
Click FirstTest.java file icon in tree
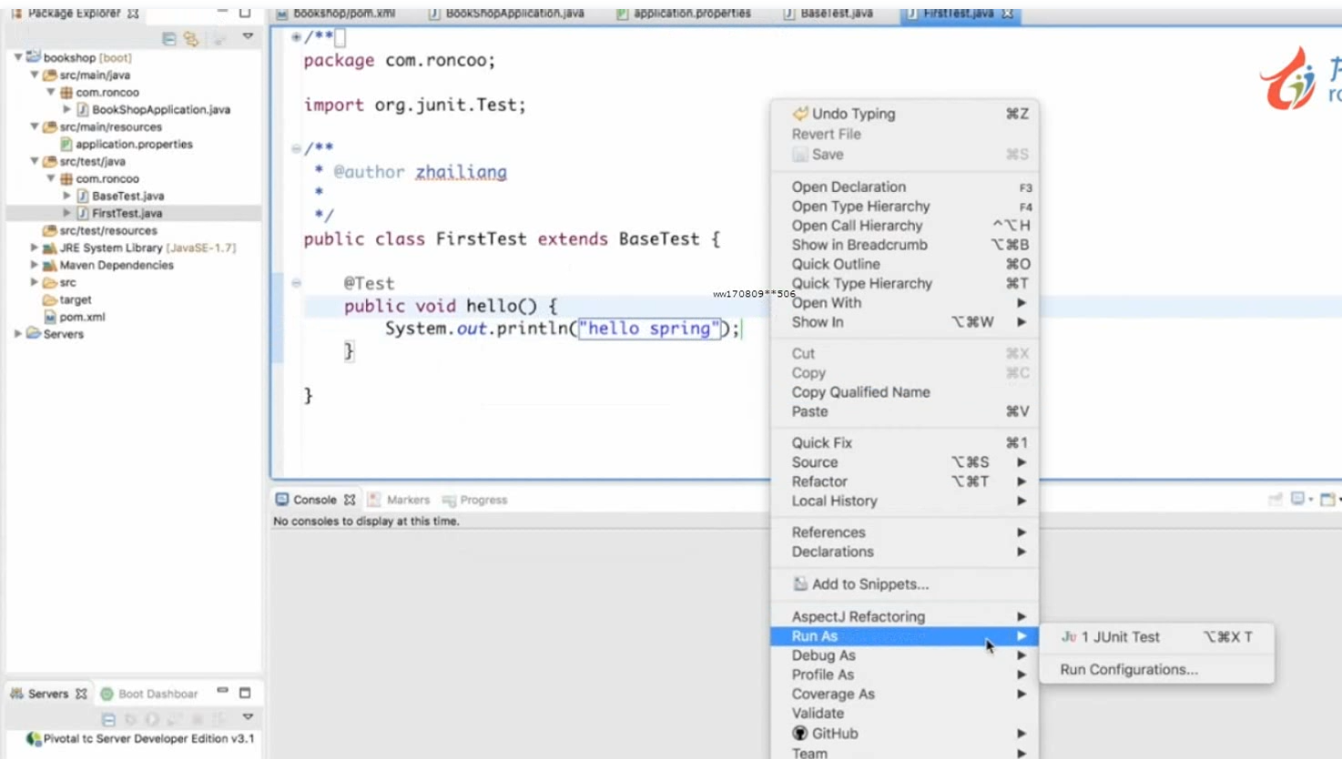[x=83, y=213]
